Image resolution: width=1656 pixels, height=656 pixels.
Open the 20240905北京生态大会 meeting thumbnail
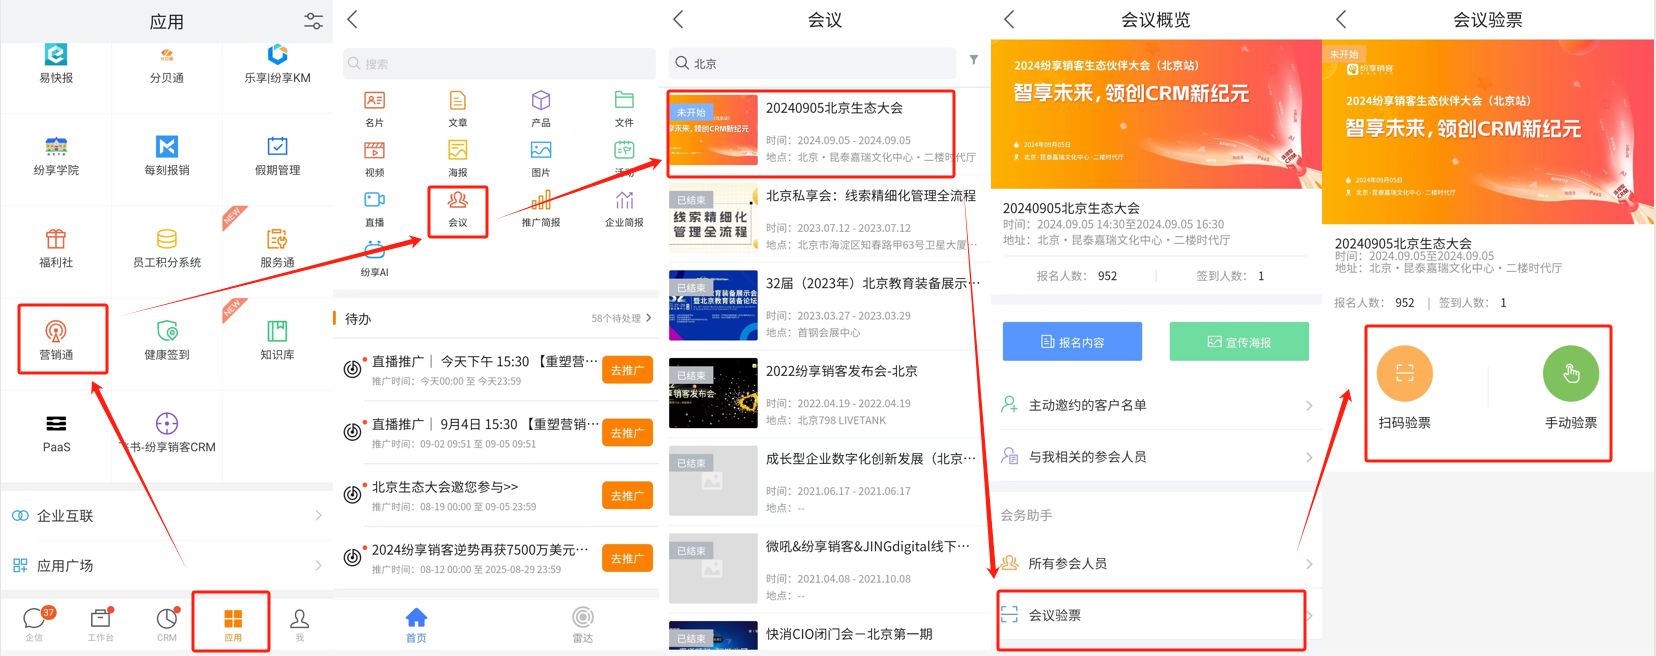point(713,130)
